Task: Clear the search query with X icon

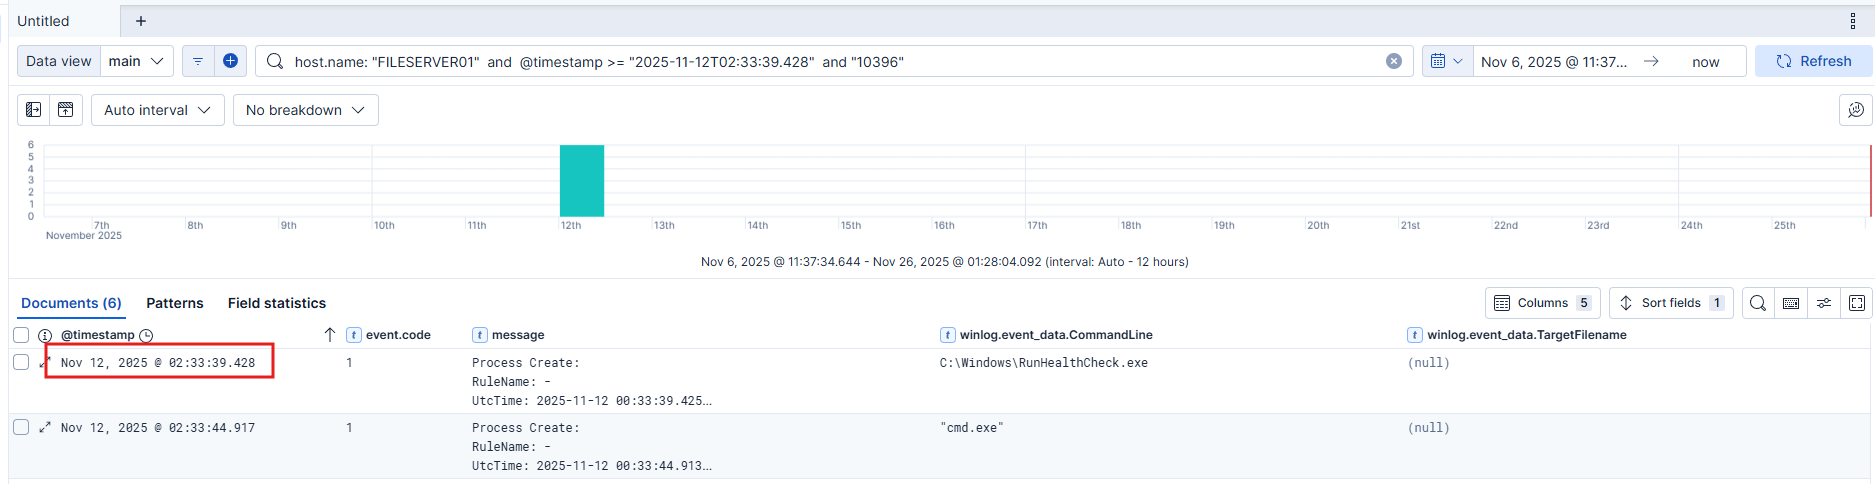Action: coord(1393,61)
